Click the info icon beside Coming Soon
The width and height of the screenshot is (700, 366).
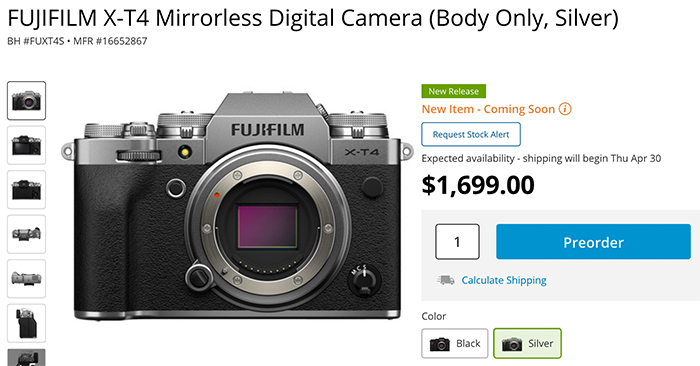click(x=565, y=109)
